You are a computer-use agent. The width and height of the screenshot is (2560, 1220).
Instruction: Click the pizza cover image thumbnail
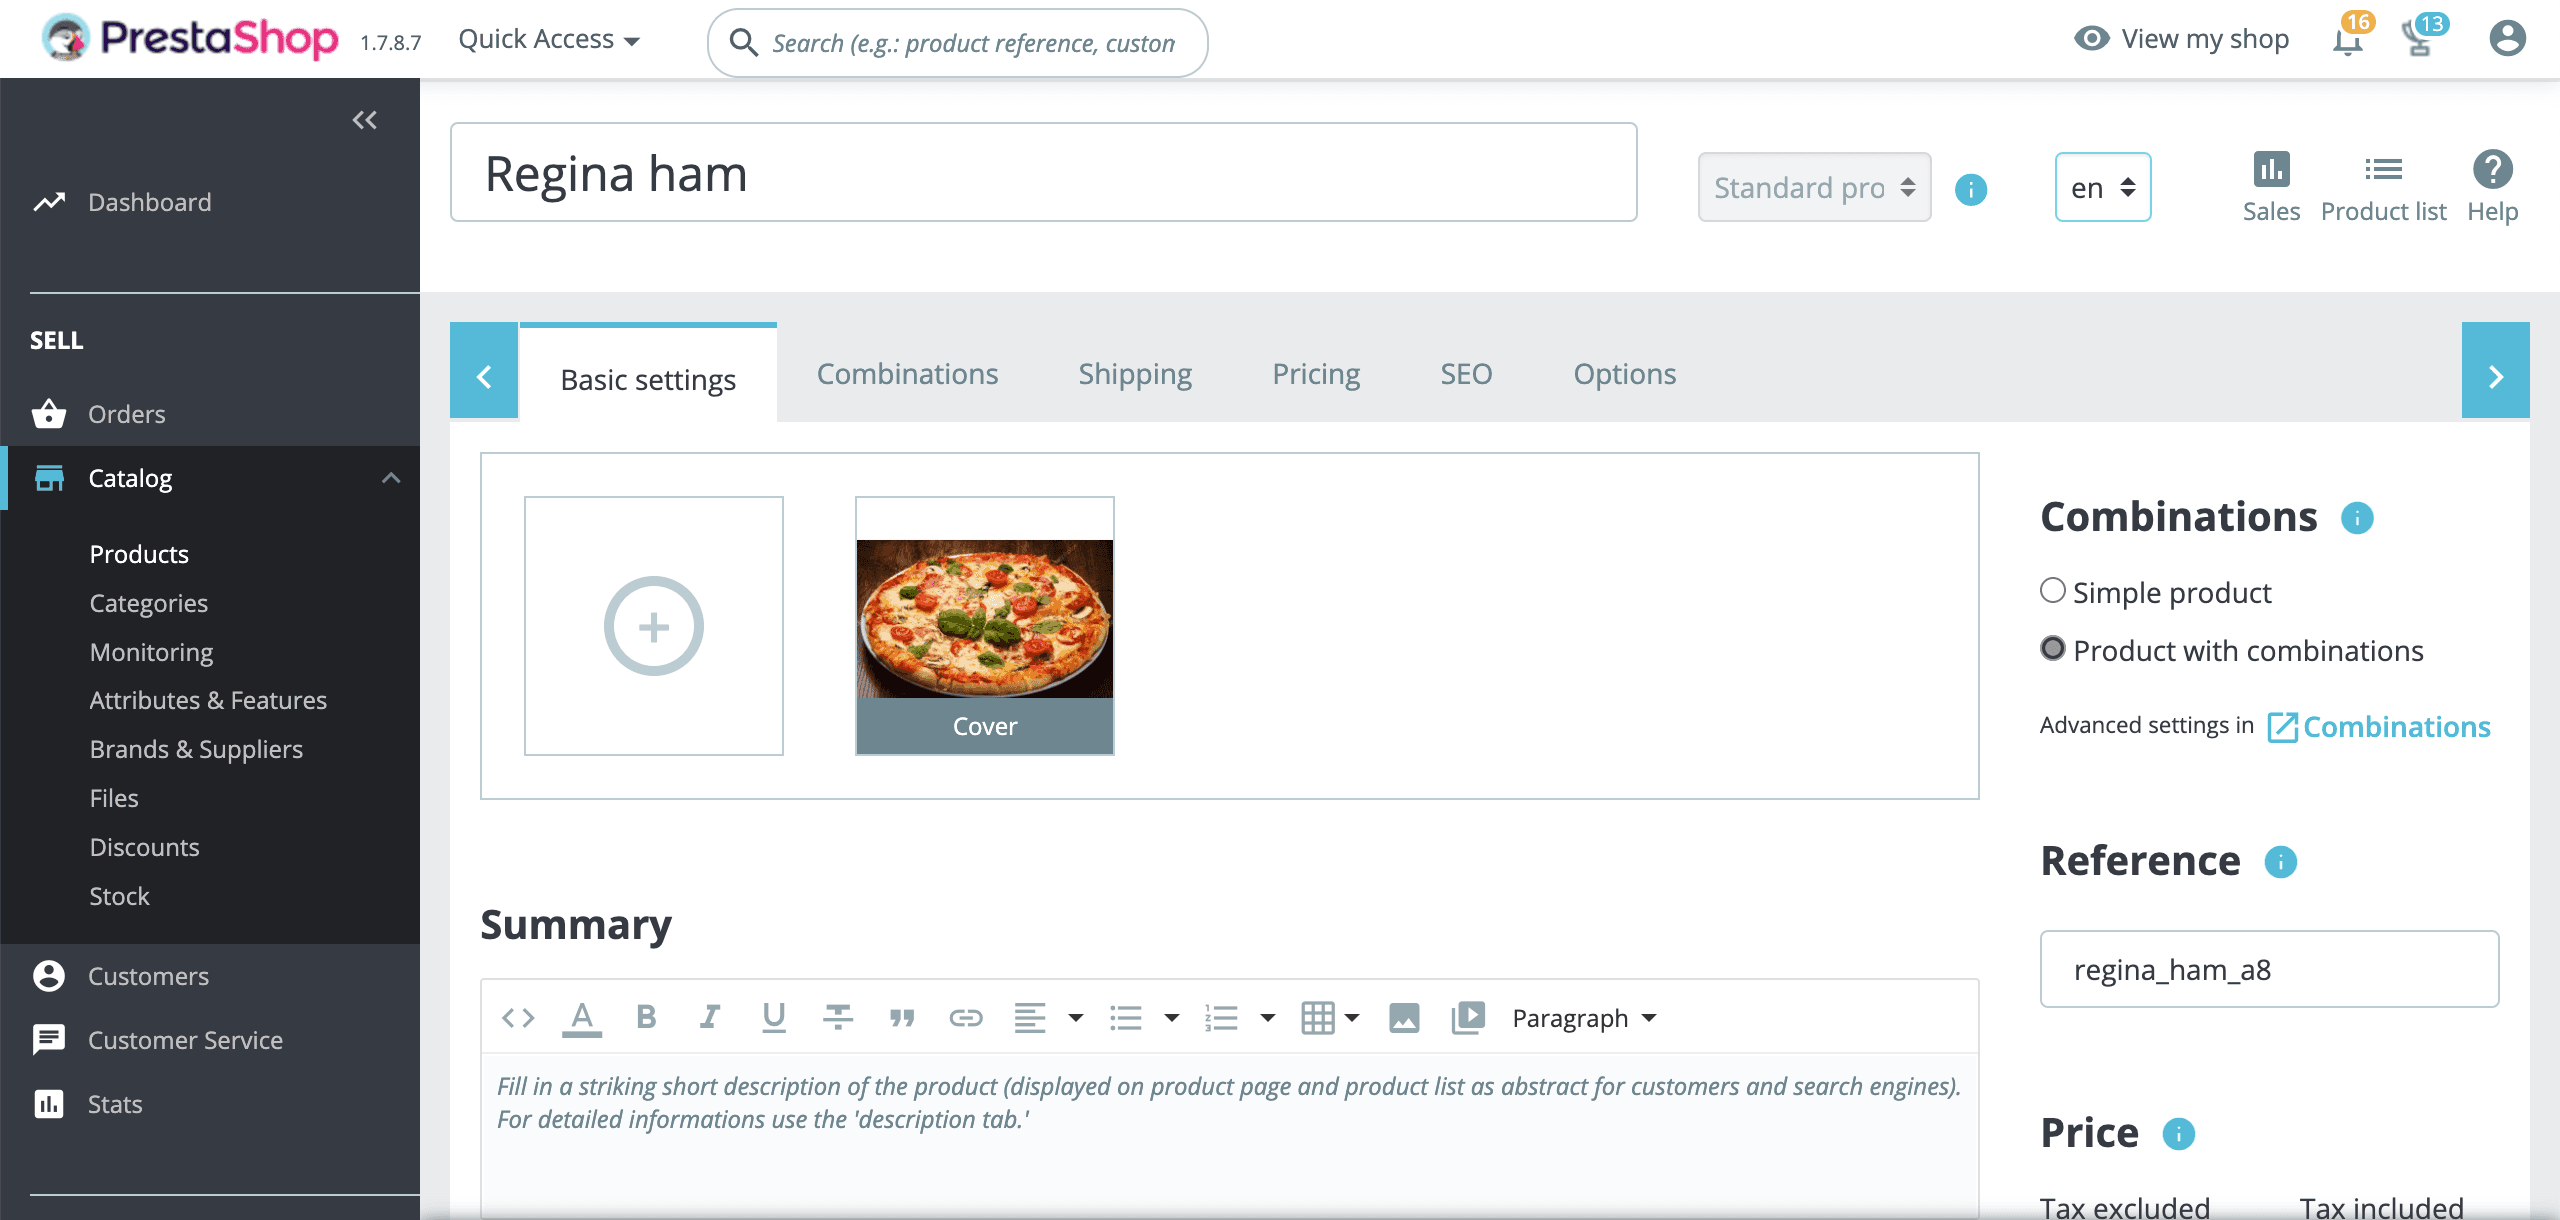[x=984, y=617]
